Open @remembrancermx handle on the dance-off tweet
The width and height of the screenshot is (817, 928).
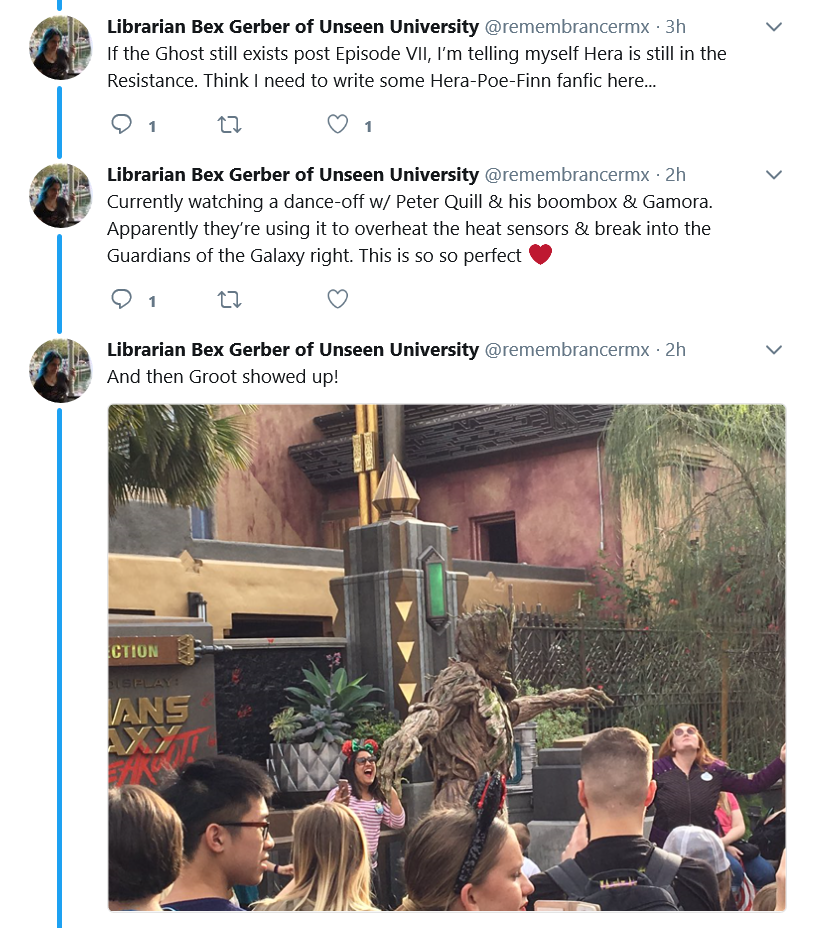point(567,175)
